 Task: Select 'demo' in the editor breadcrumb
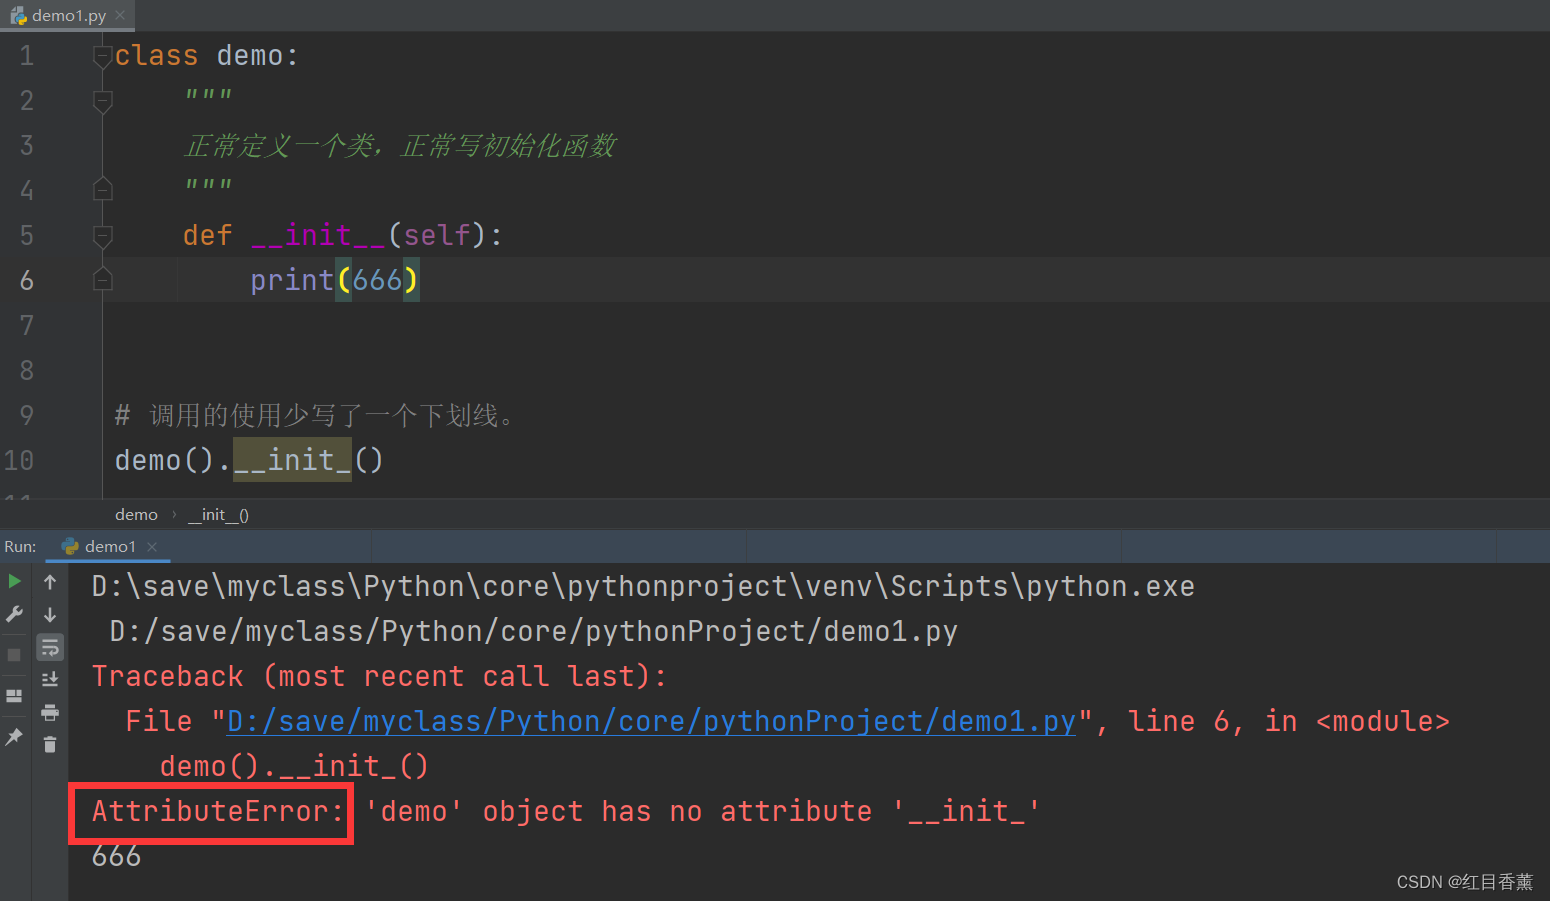[136, 514]
